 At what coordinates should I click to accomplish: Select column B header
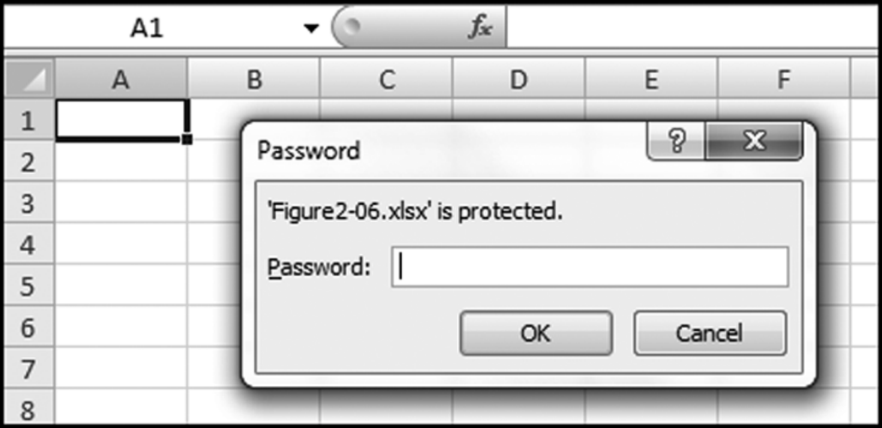pyautogui.click(x=254, y=80)
